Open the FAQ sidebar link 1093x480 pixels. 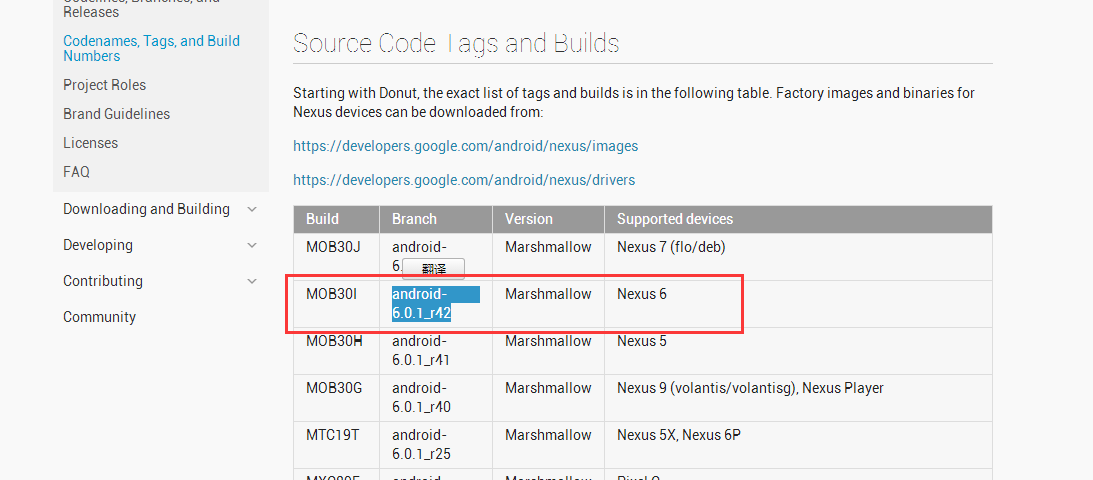click(76, 172)
